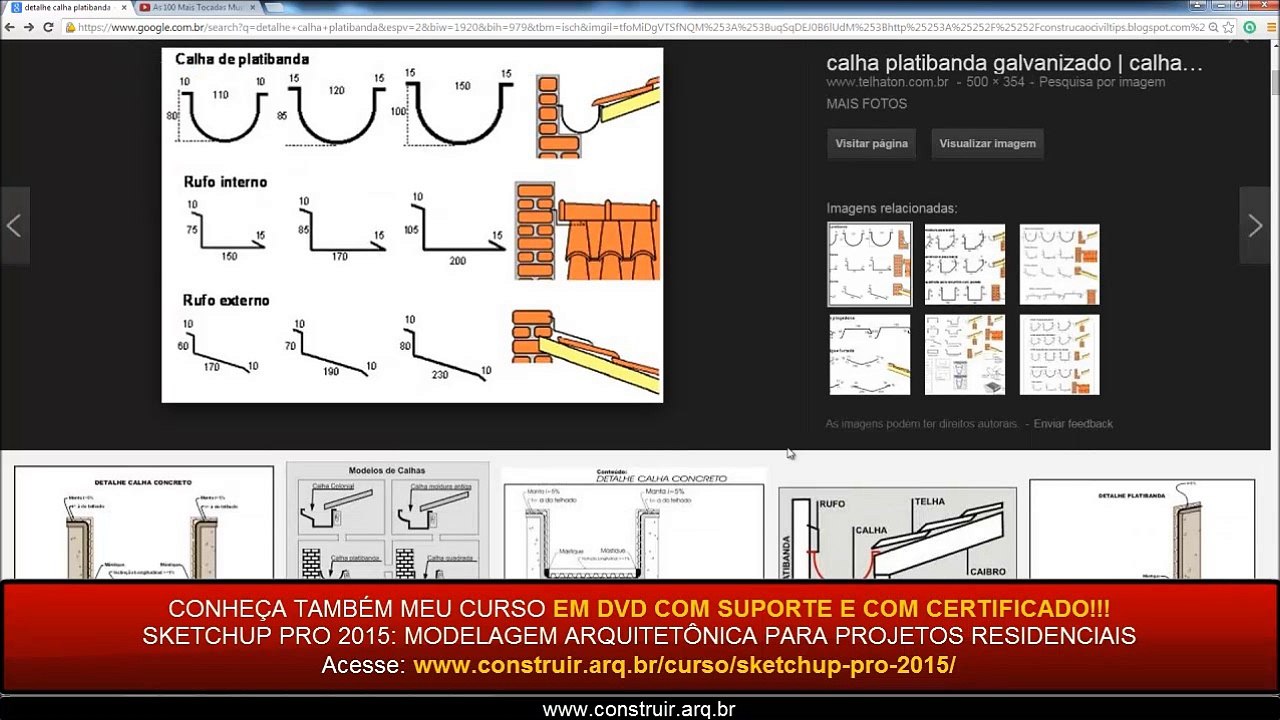Viewport: 1280px width, 720px height.
Task: Click the 'Enviar feedback' link
Action: coord(1073,424)
